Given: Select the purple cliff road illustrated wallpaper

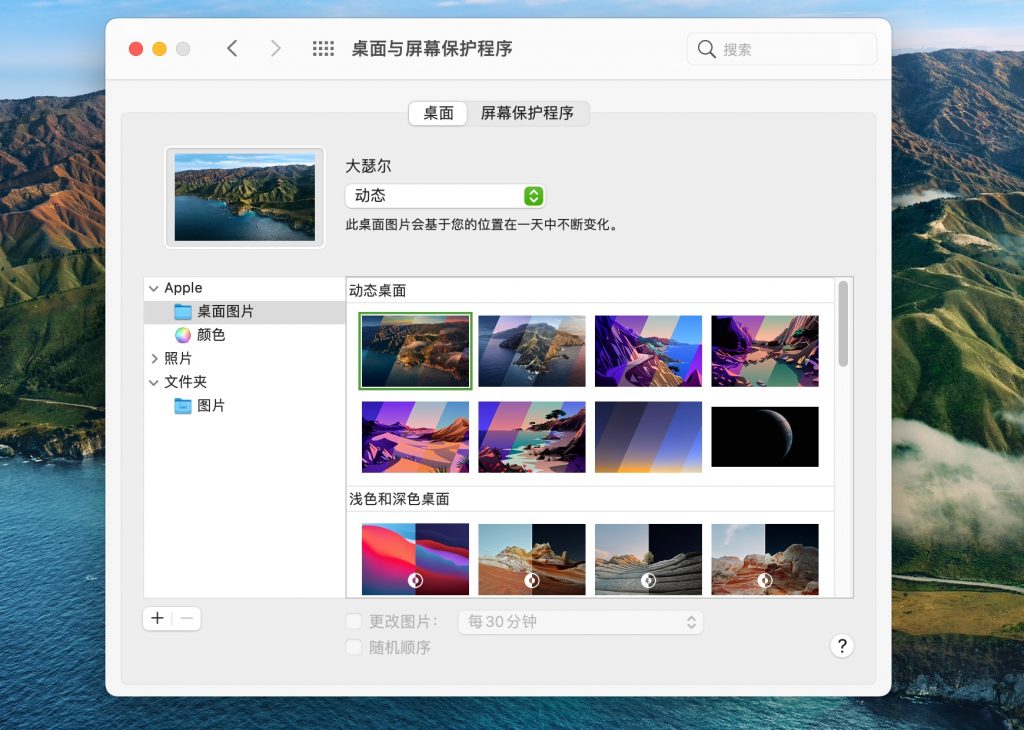Looking at the screenshot, I should pos(648,351).
